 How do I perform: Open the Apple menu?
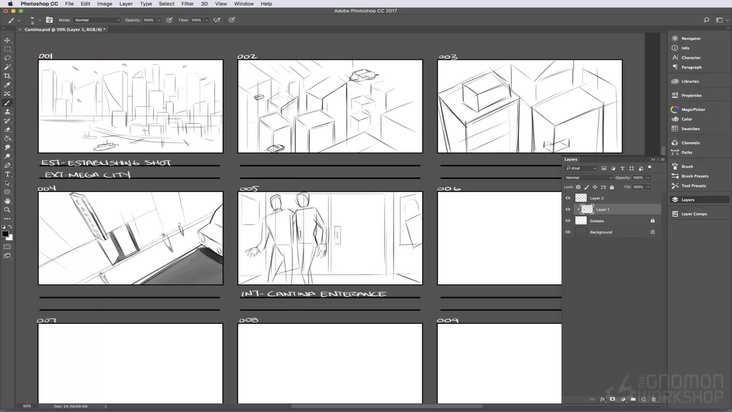(10, 4)
